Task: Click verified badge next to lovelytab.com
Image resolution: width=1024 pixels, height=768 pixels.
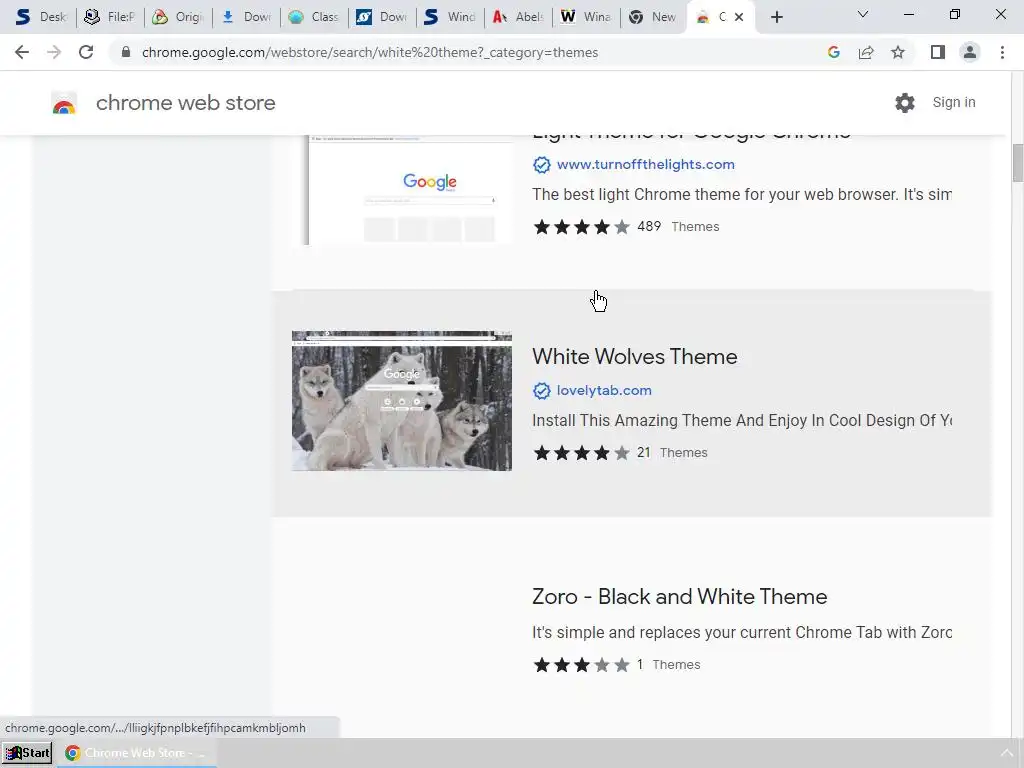Action: click(x=541, y=391)
